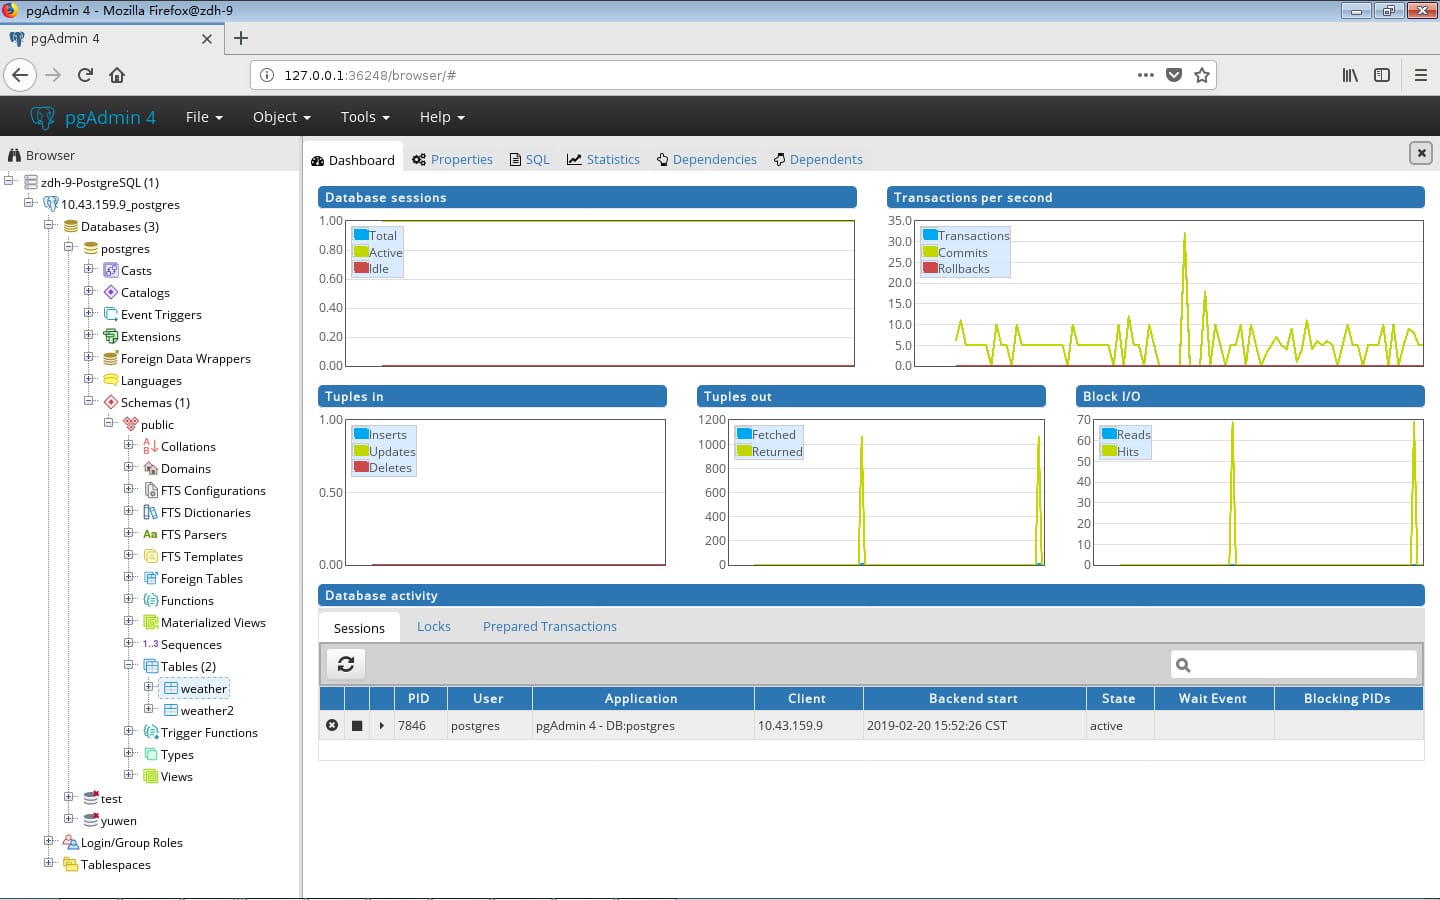Open the Tools menu
Viewport: 1440px width, 900px height.
(x=364, y=117)
